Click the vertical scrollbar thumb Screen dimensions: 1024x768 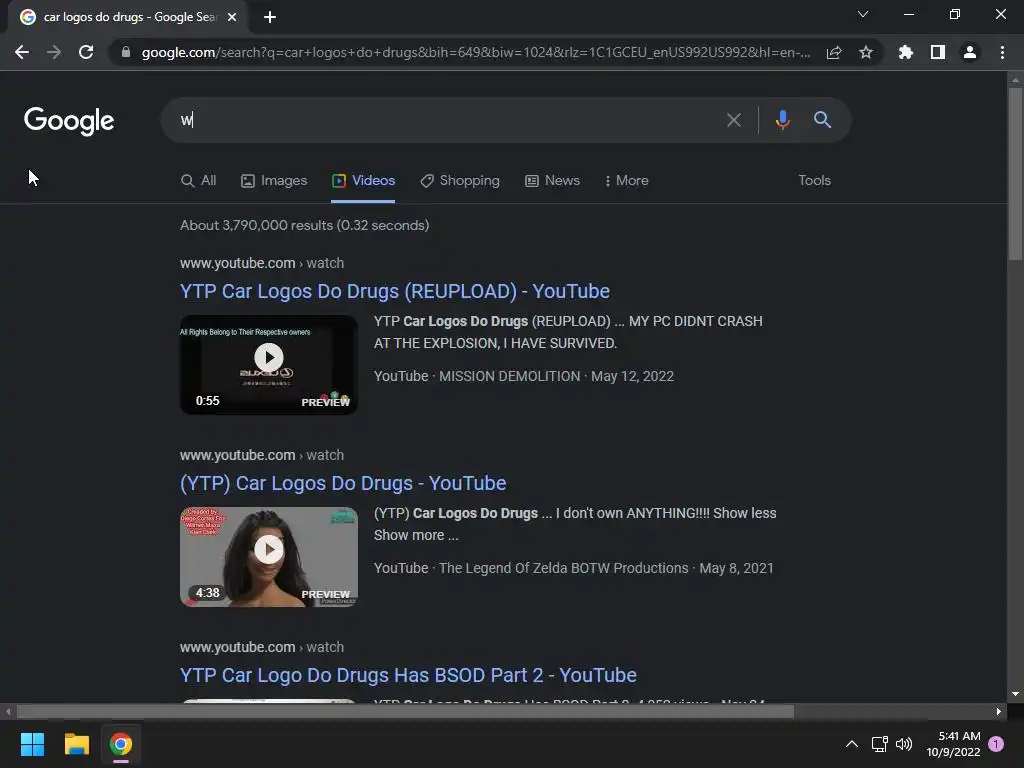[x=1015, y=173]
